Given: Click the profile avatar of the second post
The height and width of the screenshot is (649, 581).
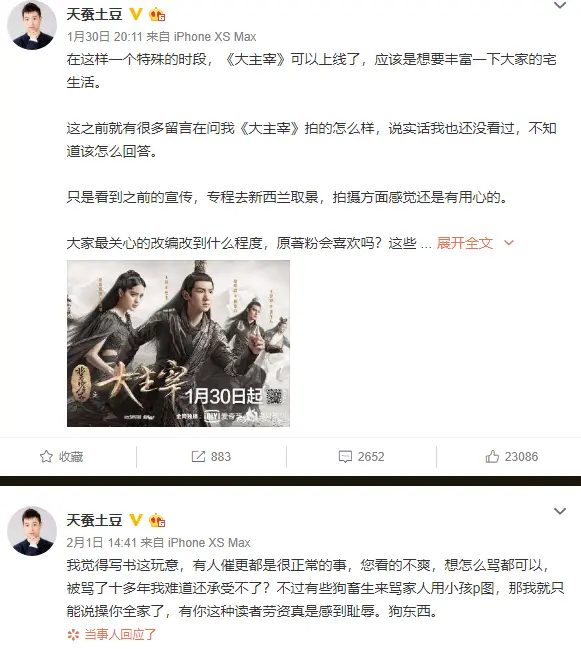Looking at the screenshot, I should coord(32,531).
